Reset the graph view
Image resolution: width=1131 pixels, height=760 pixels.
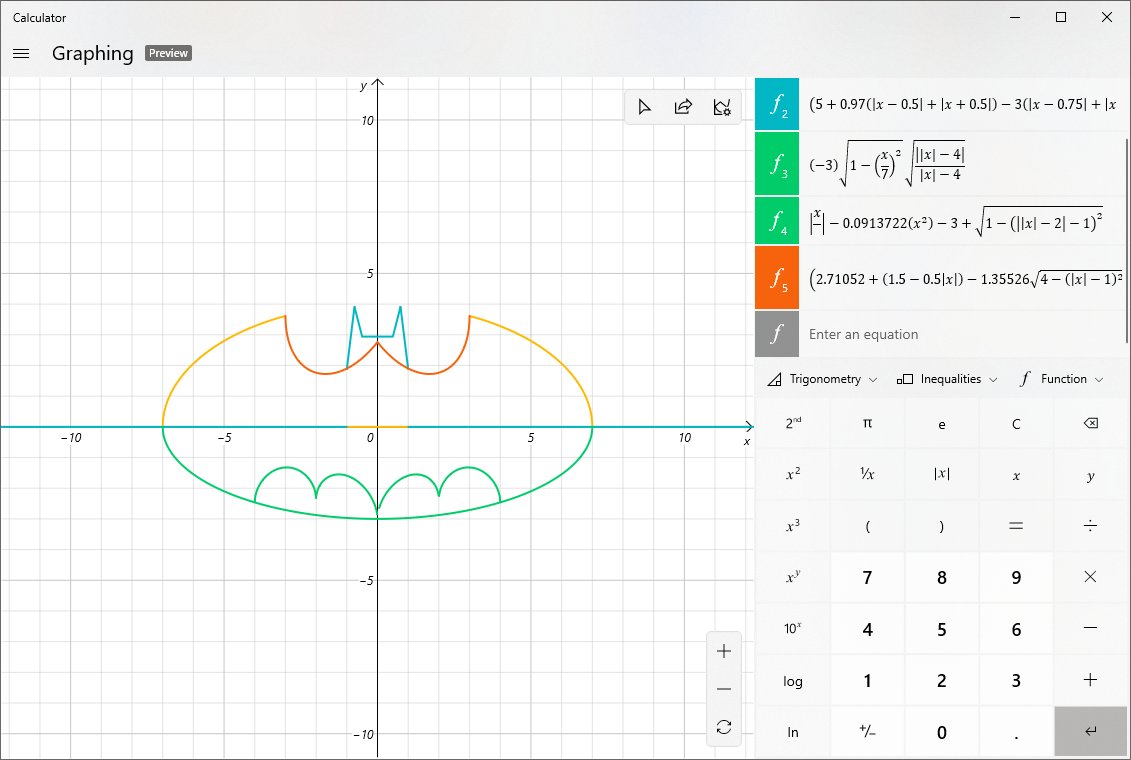tap(723, 727)
